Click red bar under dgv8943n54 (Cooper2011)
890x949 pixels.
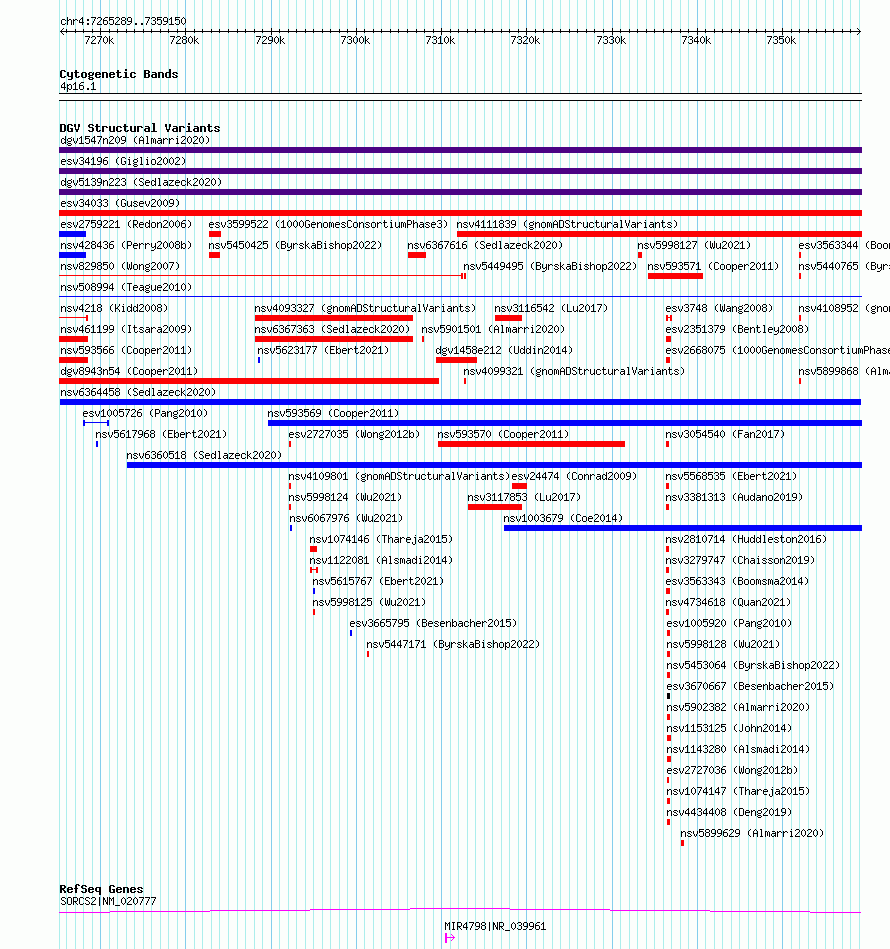click(249, 381)
